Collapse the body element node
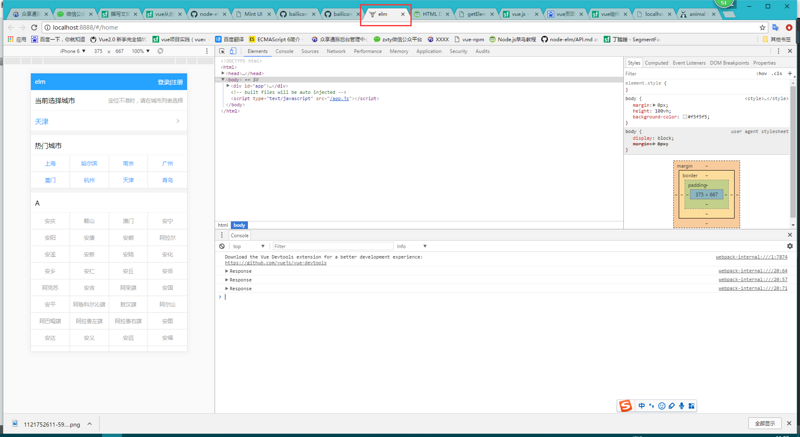This screenshot has width=800, height=437. (x=223, y=80)
